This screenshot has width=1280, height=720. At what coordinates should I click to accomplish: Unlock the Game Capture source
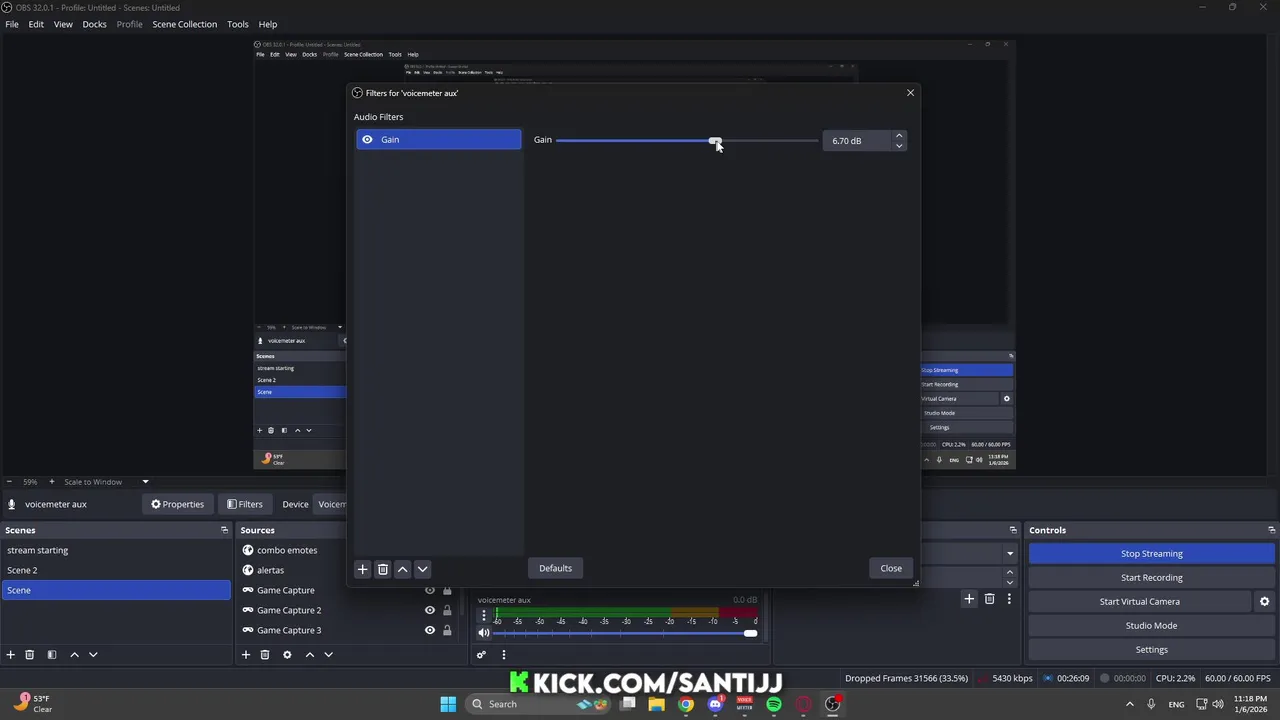pyautogui.click(x=447, y=590)
